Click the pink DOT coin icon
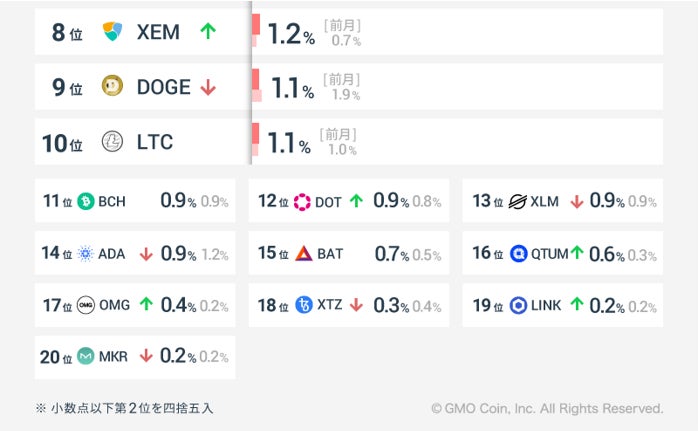This screenshot has height=431, width=698. click(x=302, y=201)
